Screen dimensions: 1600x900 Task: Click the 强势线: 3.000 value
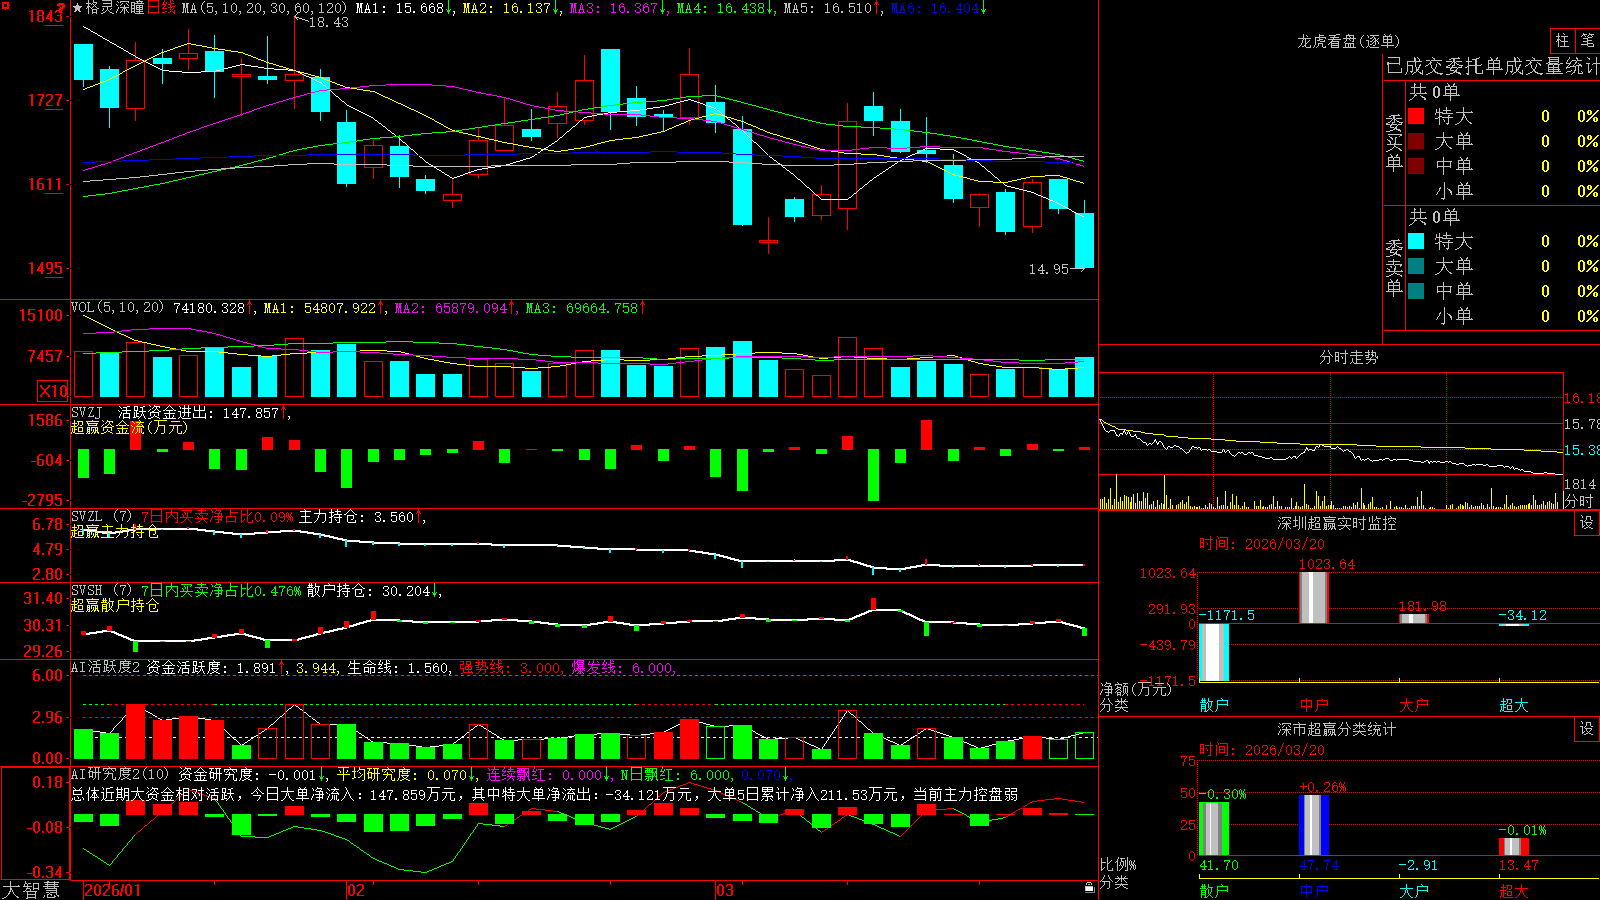coord(510,667)
